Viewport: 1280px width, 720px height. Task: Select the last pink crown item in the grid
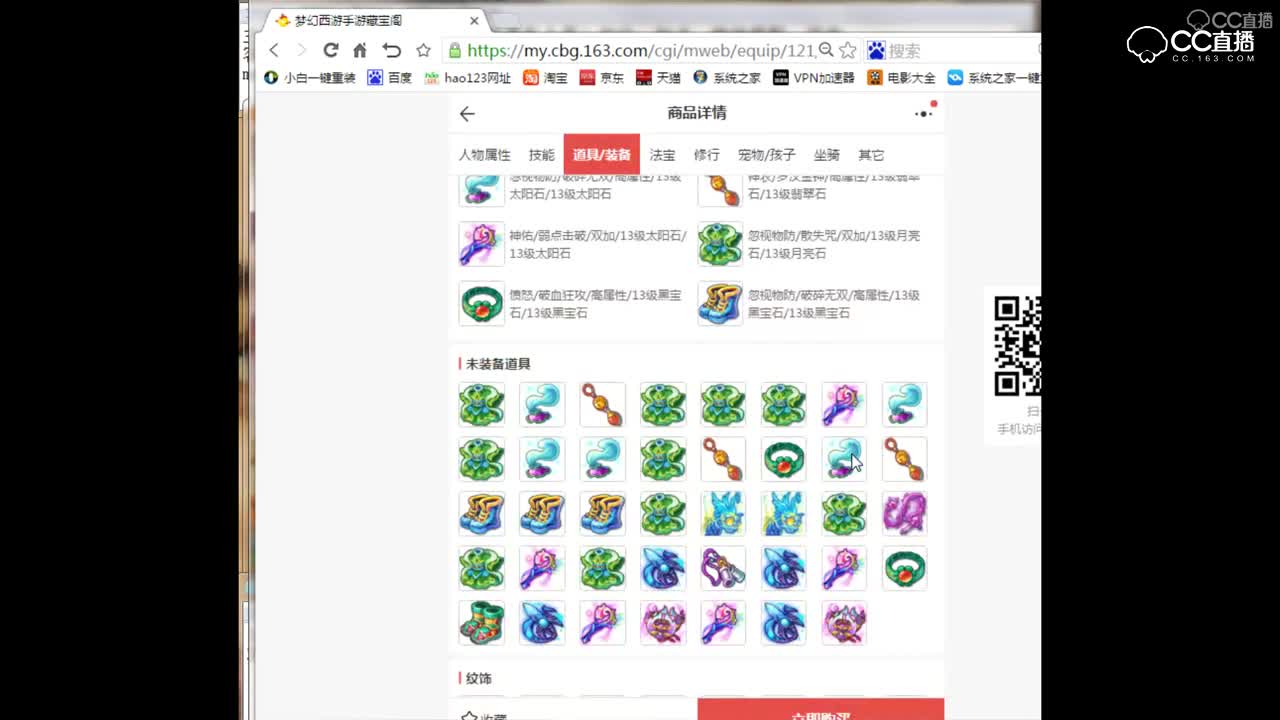tap(843, 622)
